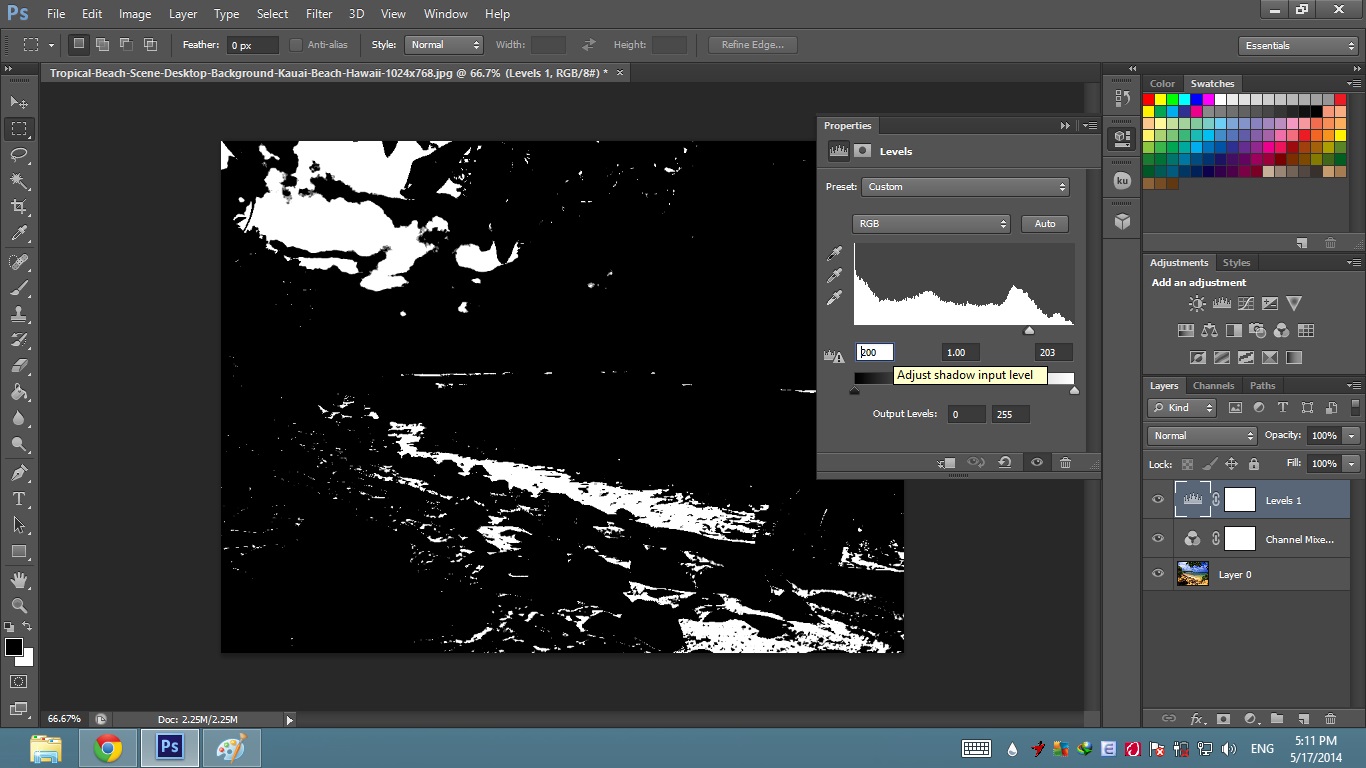This screenshot has width=1366, height=768.
Task: Select the Magic Wand tool
Action: [19, 181]
